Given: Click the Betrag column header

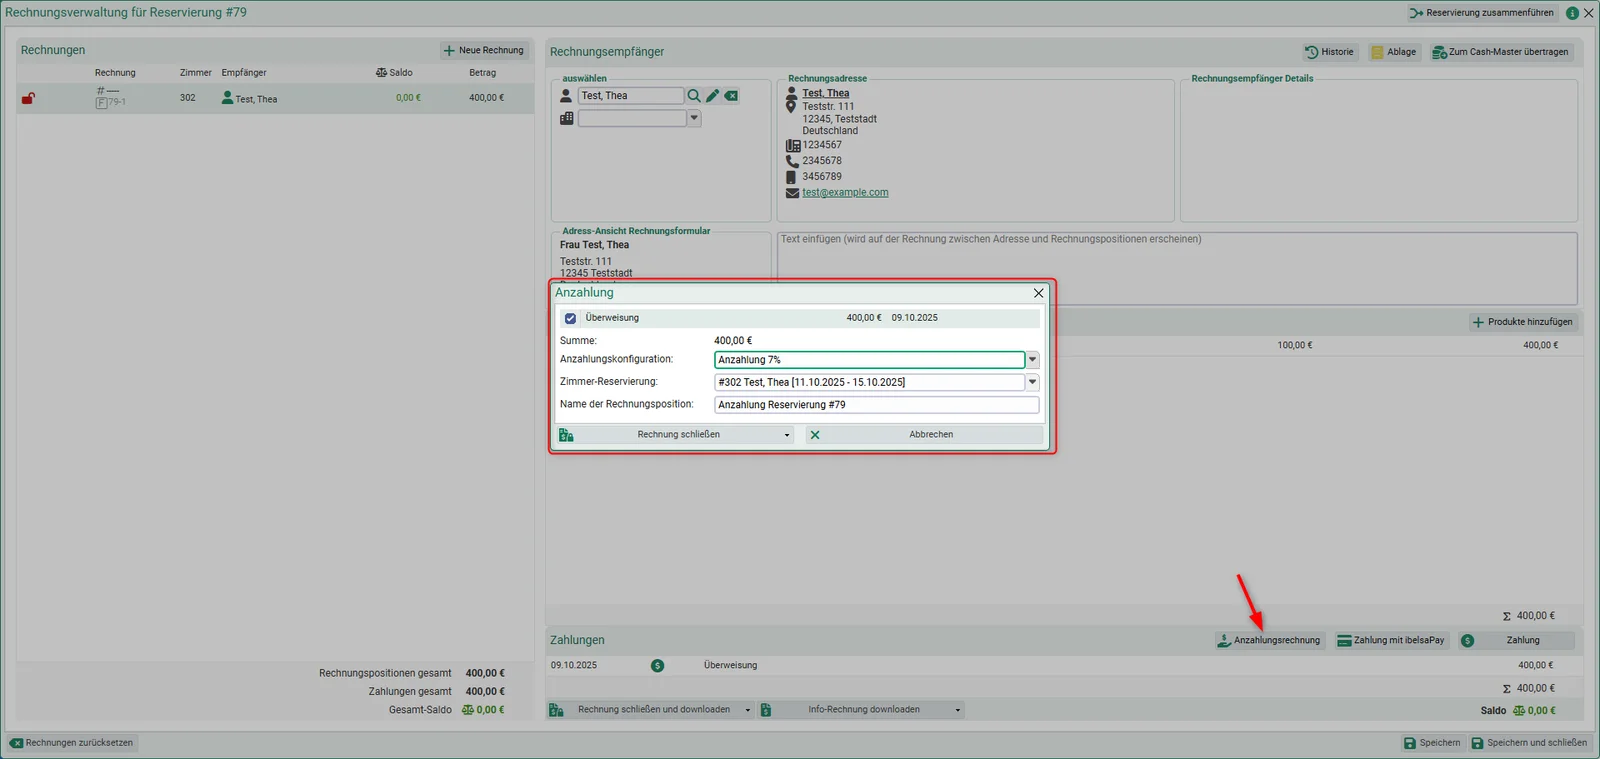Looking at the screenshot, I should click(x=483, y=73).
